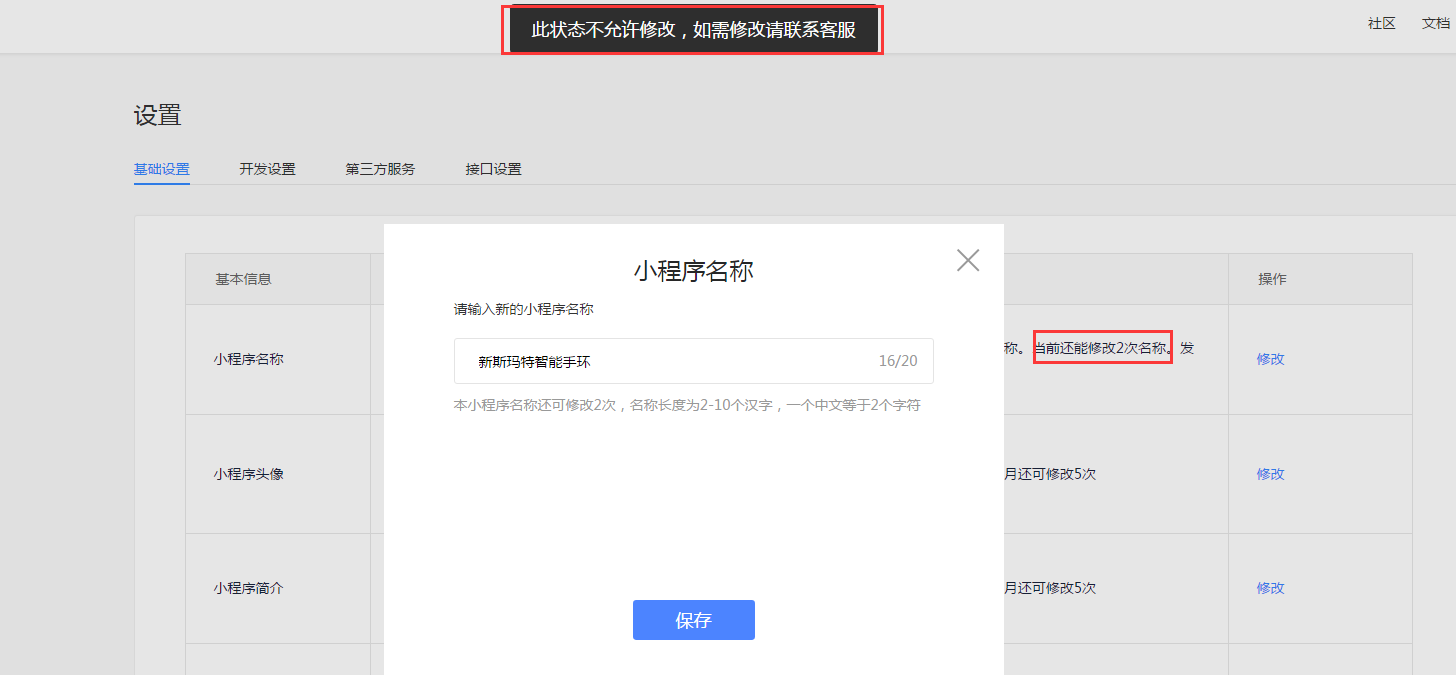Click the 操作 column header

(1269, 279)
